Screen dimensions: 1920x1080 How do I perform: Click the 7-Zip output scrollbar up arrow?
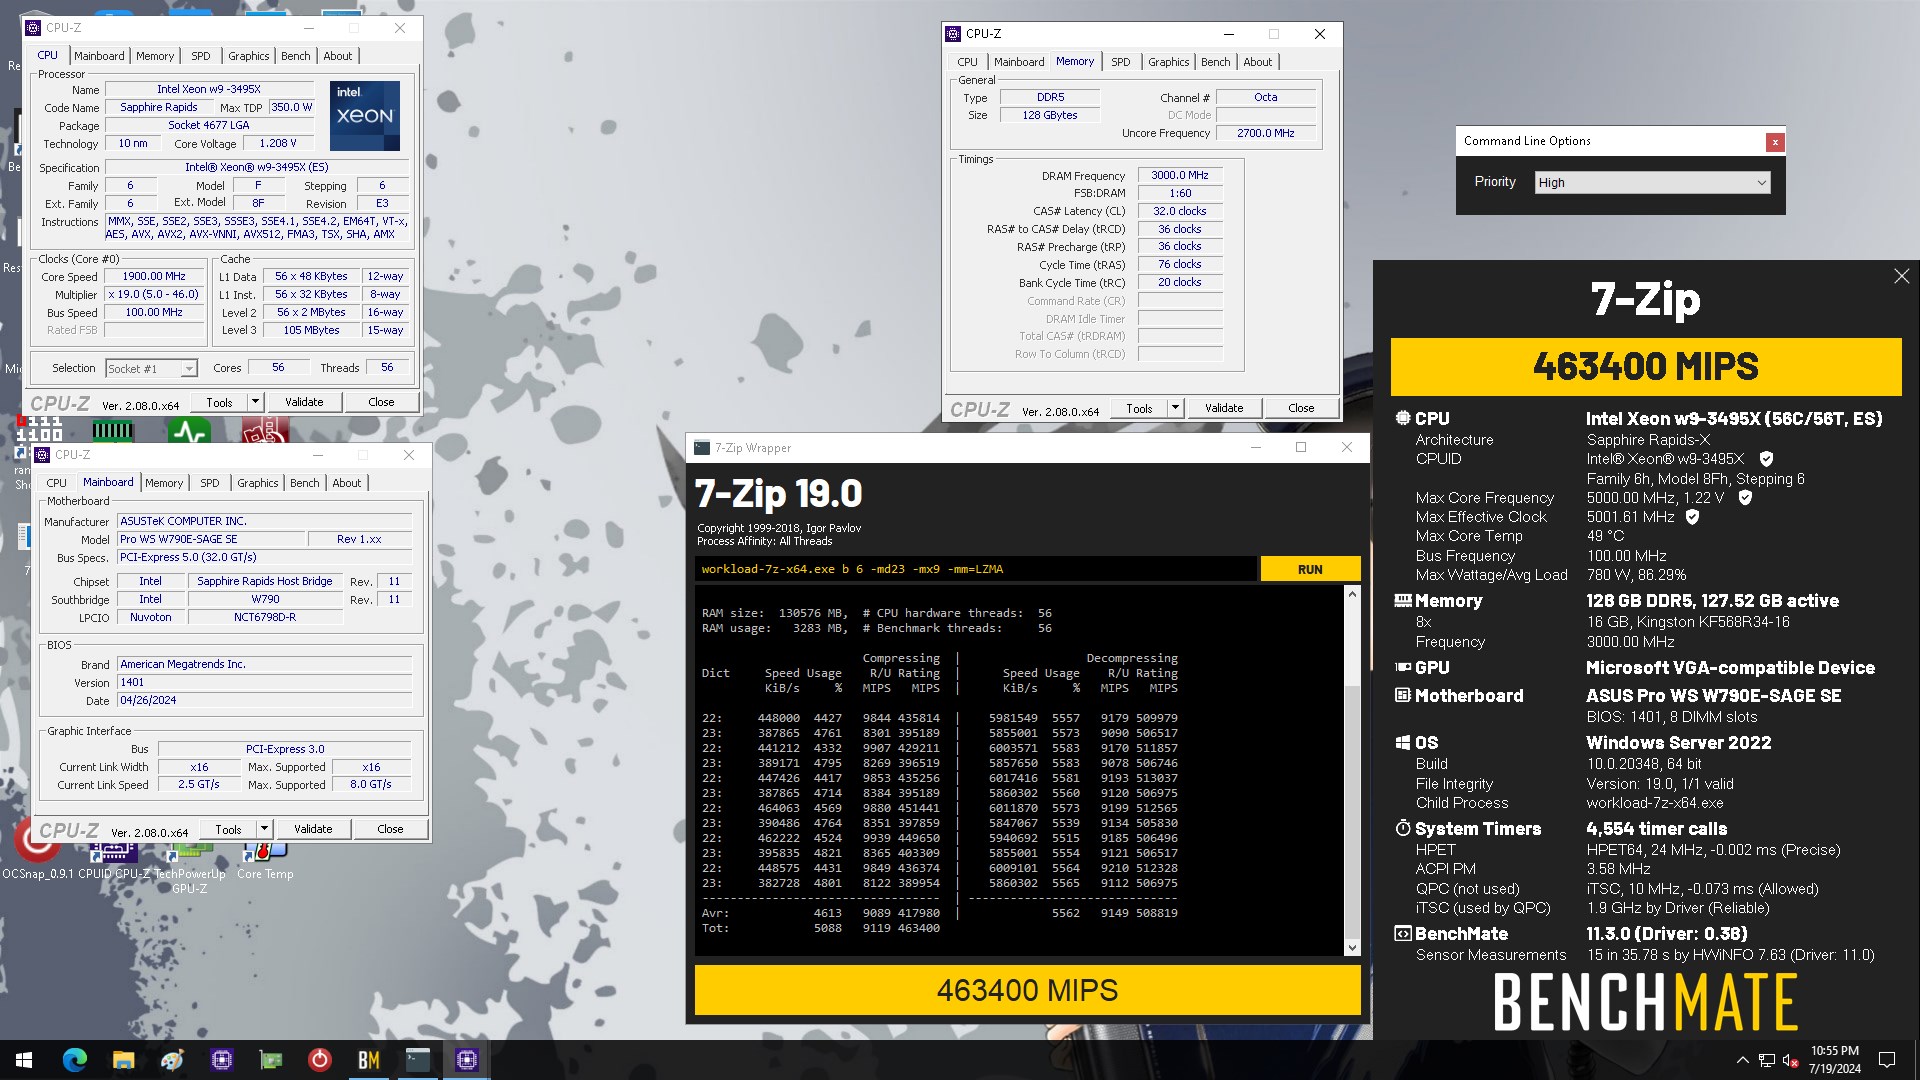click(x=1352, y=594)
